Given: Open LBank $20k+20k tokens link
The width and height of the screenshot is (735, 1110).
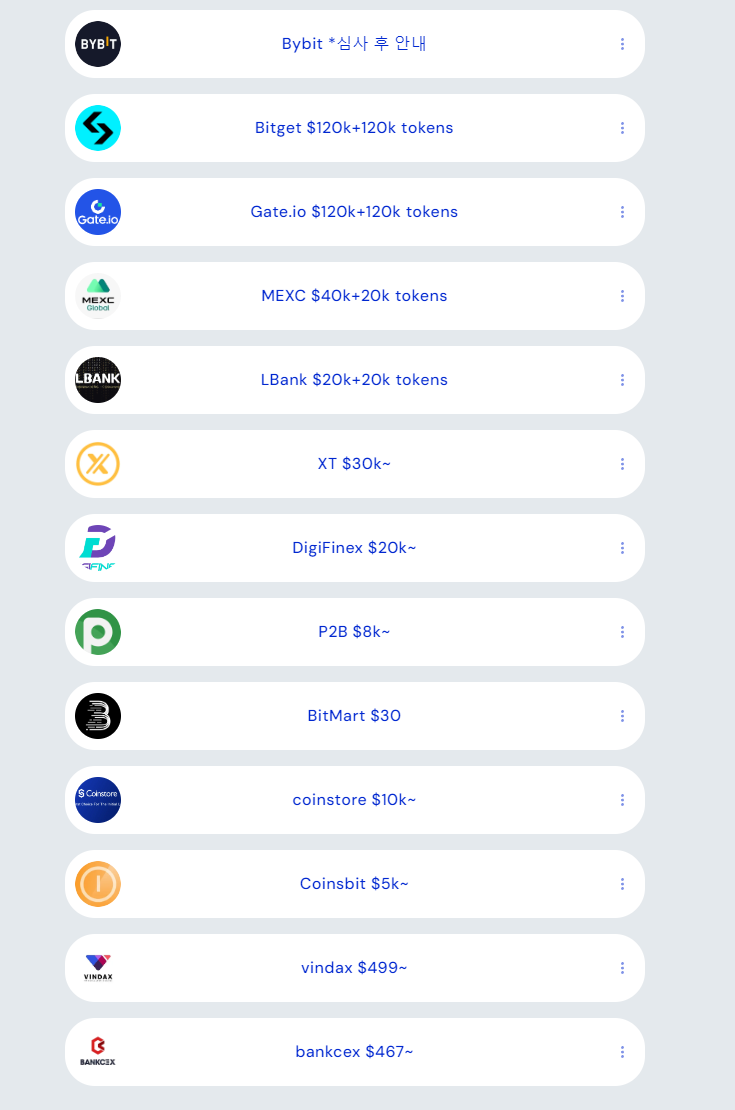Looking at the screenshot, I should 354,380.
